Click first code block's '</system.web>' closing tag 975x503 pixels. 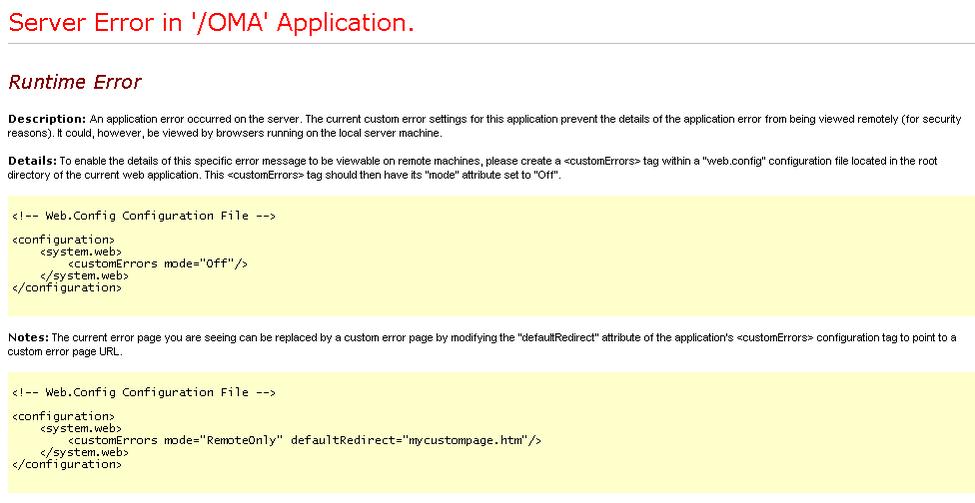pyautogui.click(x=84, y=275)
